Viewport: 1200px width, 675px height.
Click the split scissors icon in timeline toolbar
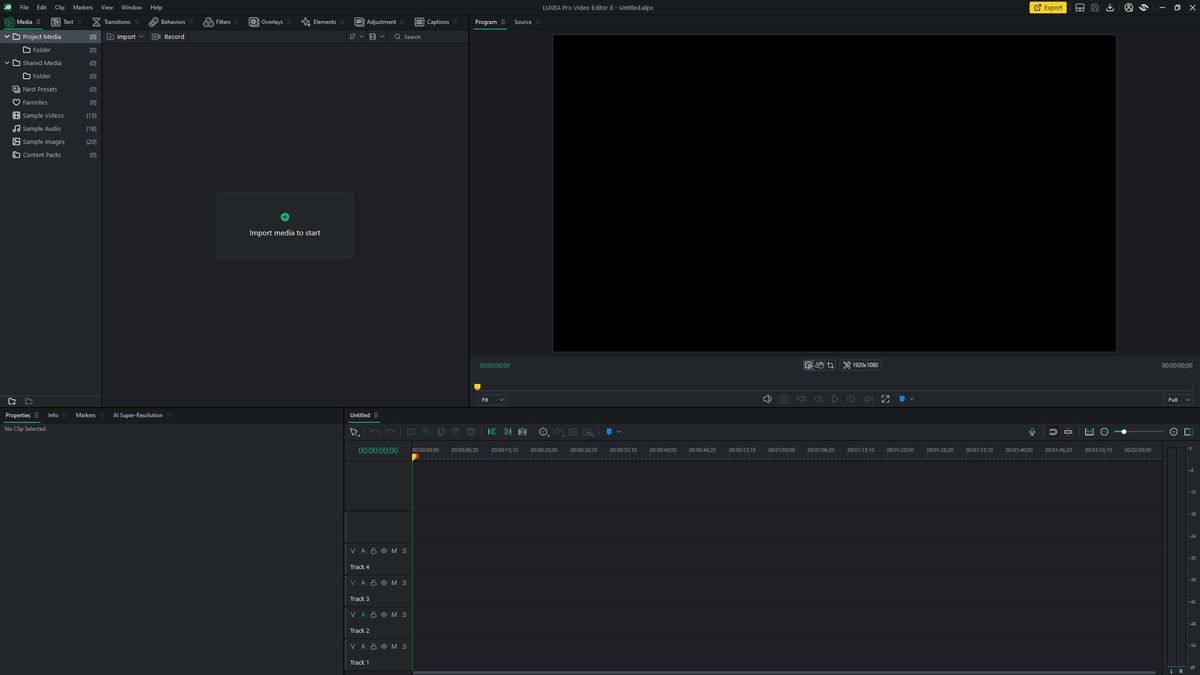[x=425, y=431]
